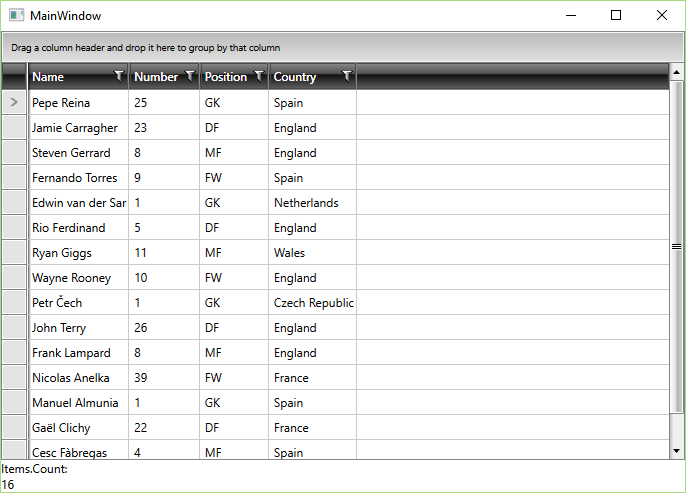Click the MainWindow app icon in title bar

tap(17, 16)
